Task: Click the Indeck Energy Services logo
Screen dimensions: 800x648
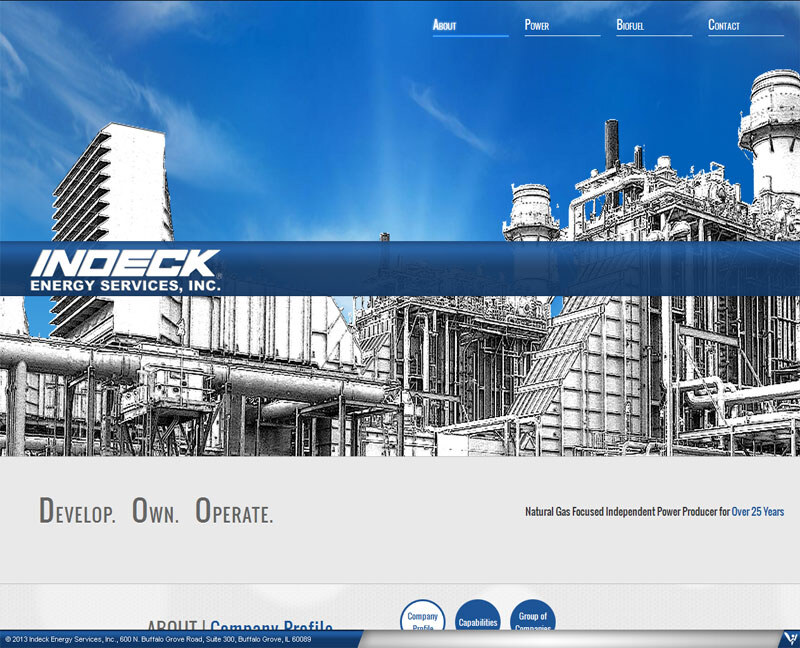Action: click(x=126, y=270)
